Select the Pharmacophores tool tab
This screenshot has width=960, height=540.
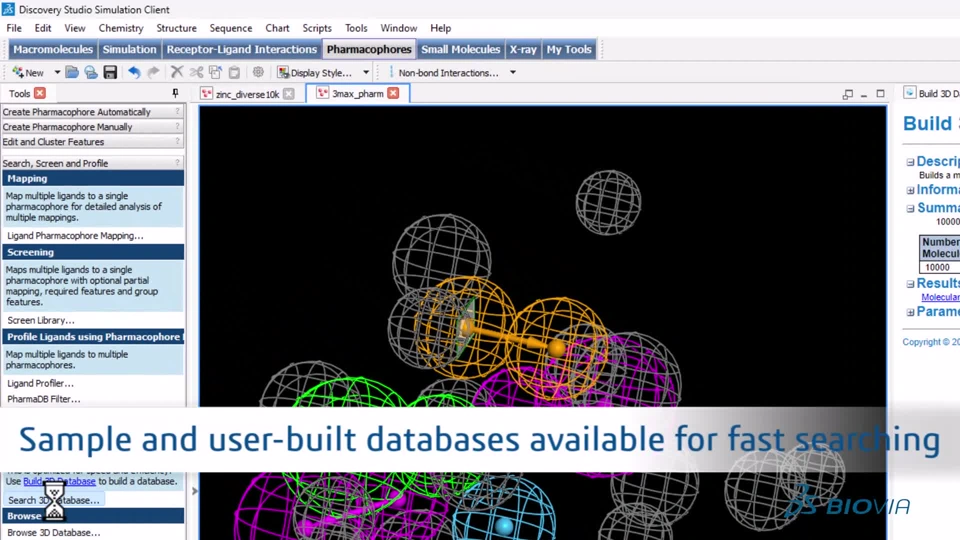point(369,50)
